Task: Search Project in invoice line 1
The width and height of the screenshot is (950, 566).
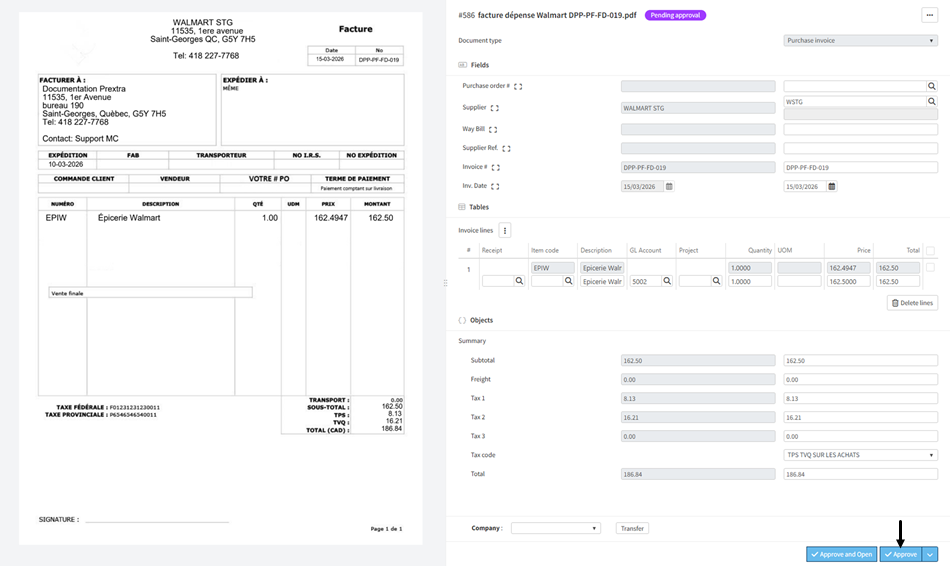Action: 716,281
